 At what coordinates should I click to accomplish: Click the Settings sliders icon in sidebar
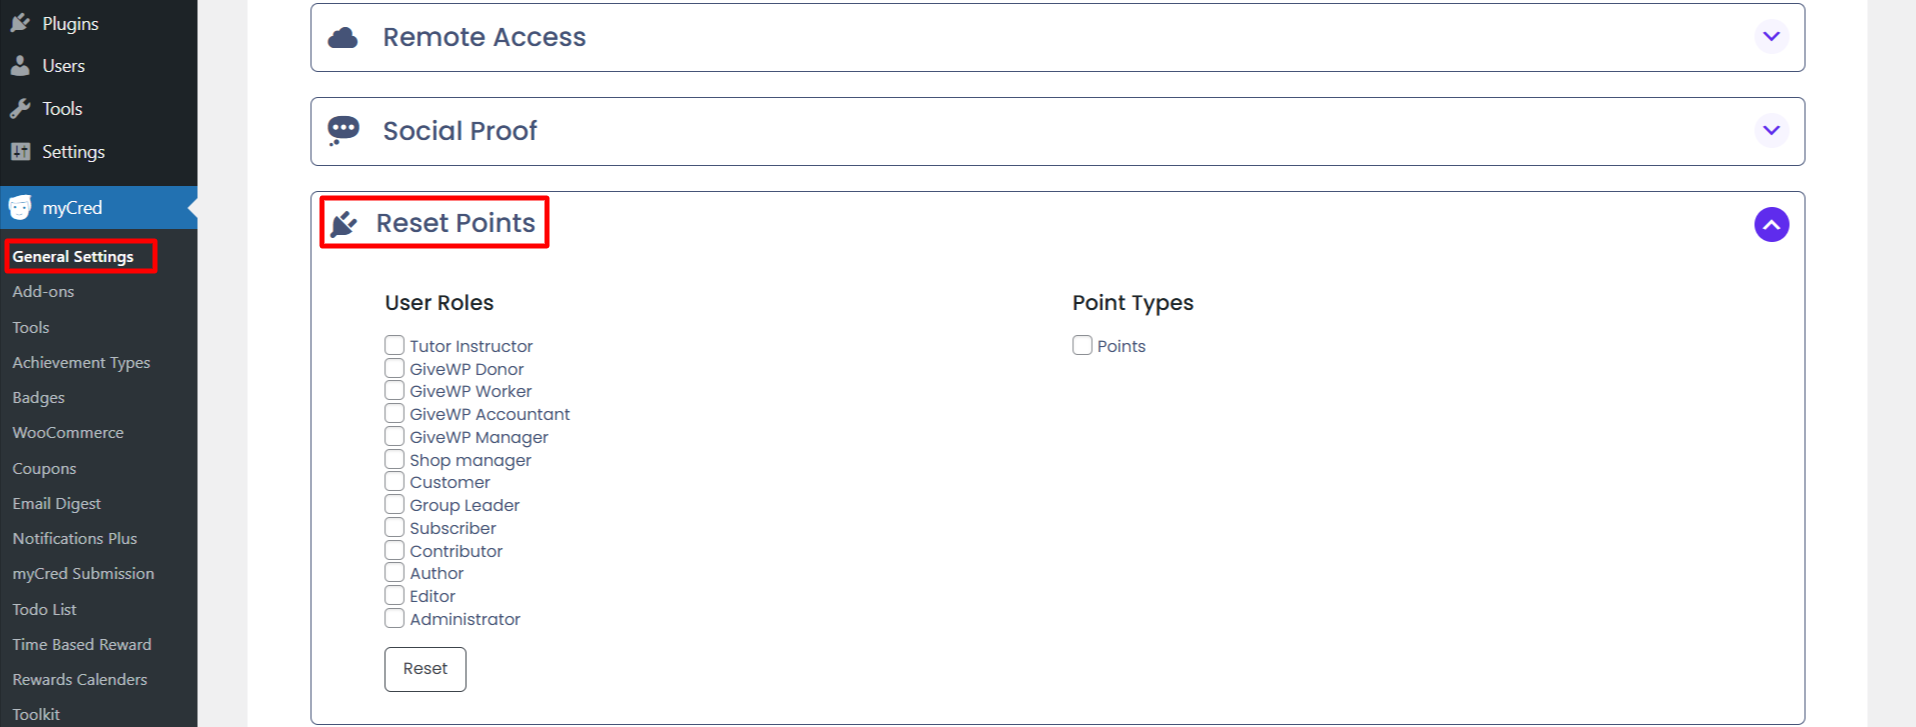tap(20, 152)
